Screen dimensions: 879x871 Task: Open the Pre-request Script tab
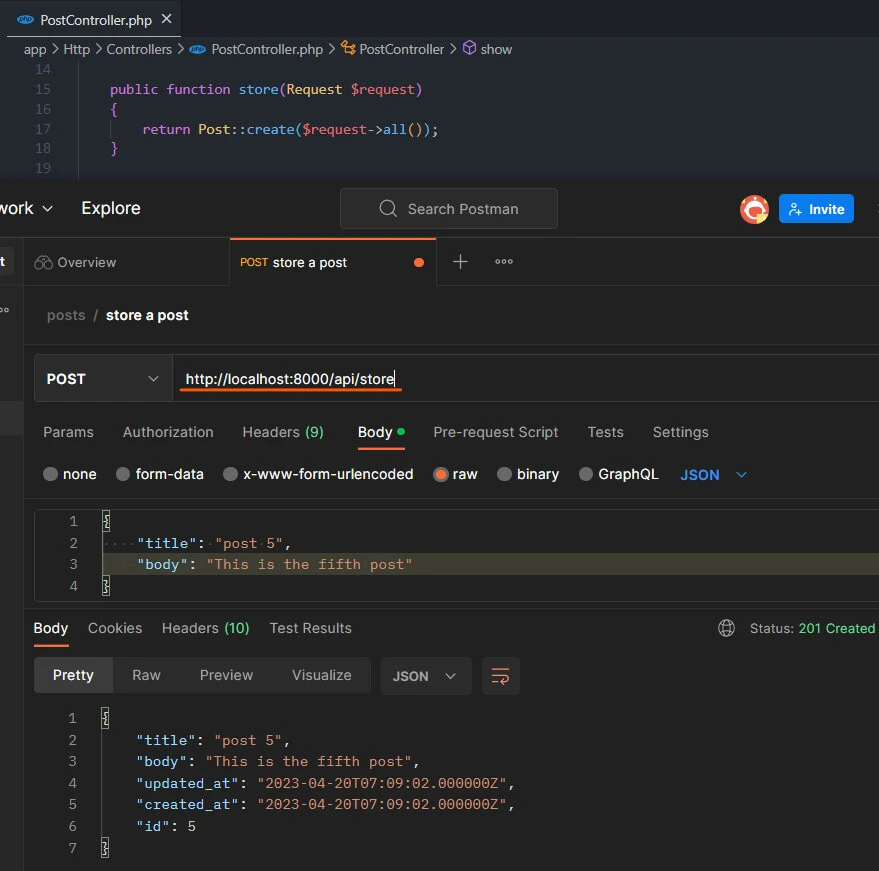tap(495, 432)
